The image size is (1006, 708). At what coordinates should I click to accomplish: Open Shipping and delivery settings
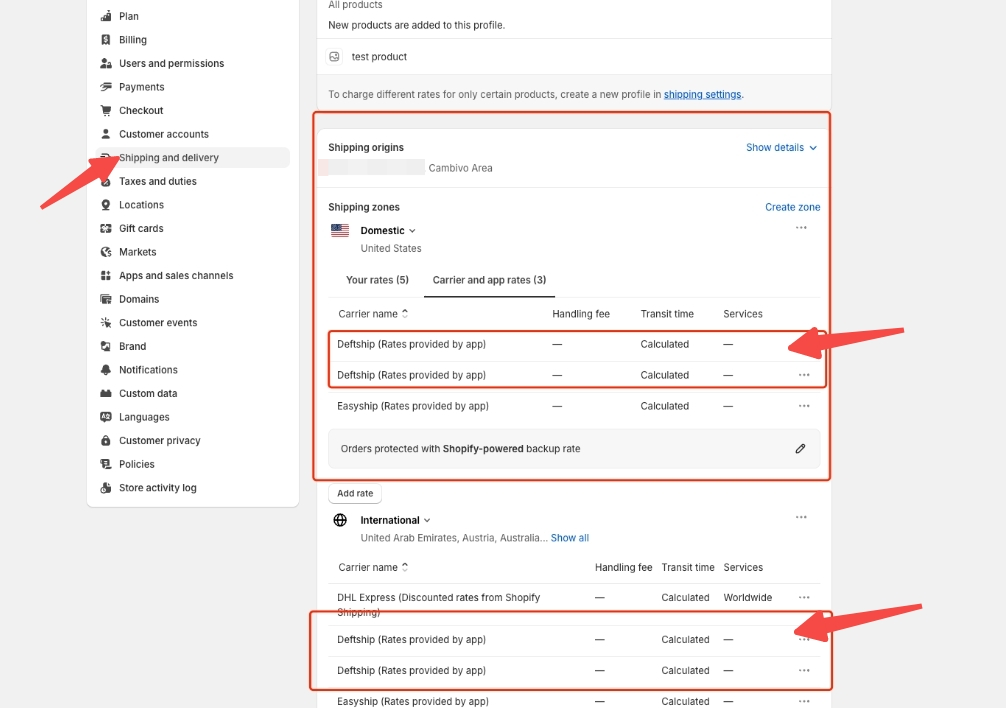pyautogui.click(x=192, y=158)
